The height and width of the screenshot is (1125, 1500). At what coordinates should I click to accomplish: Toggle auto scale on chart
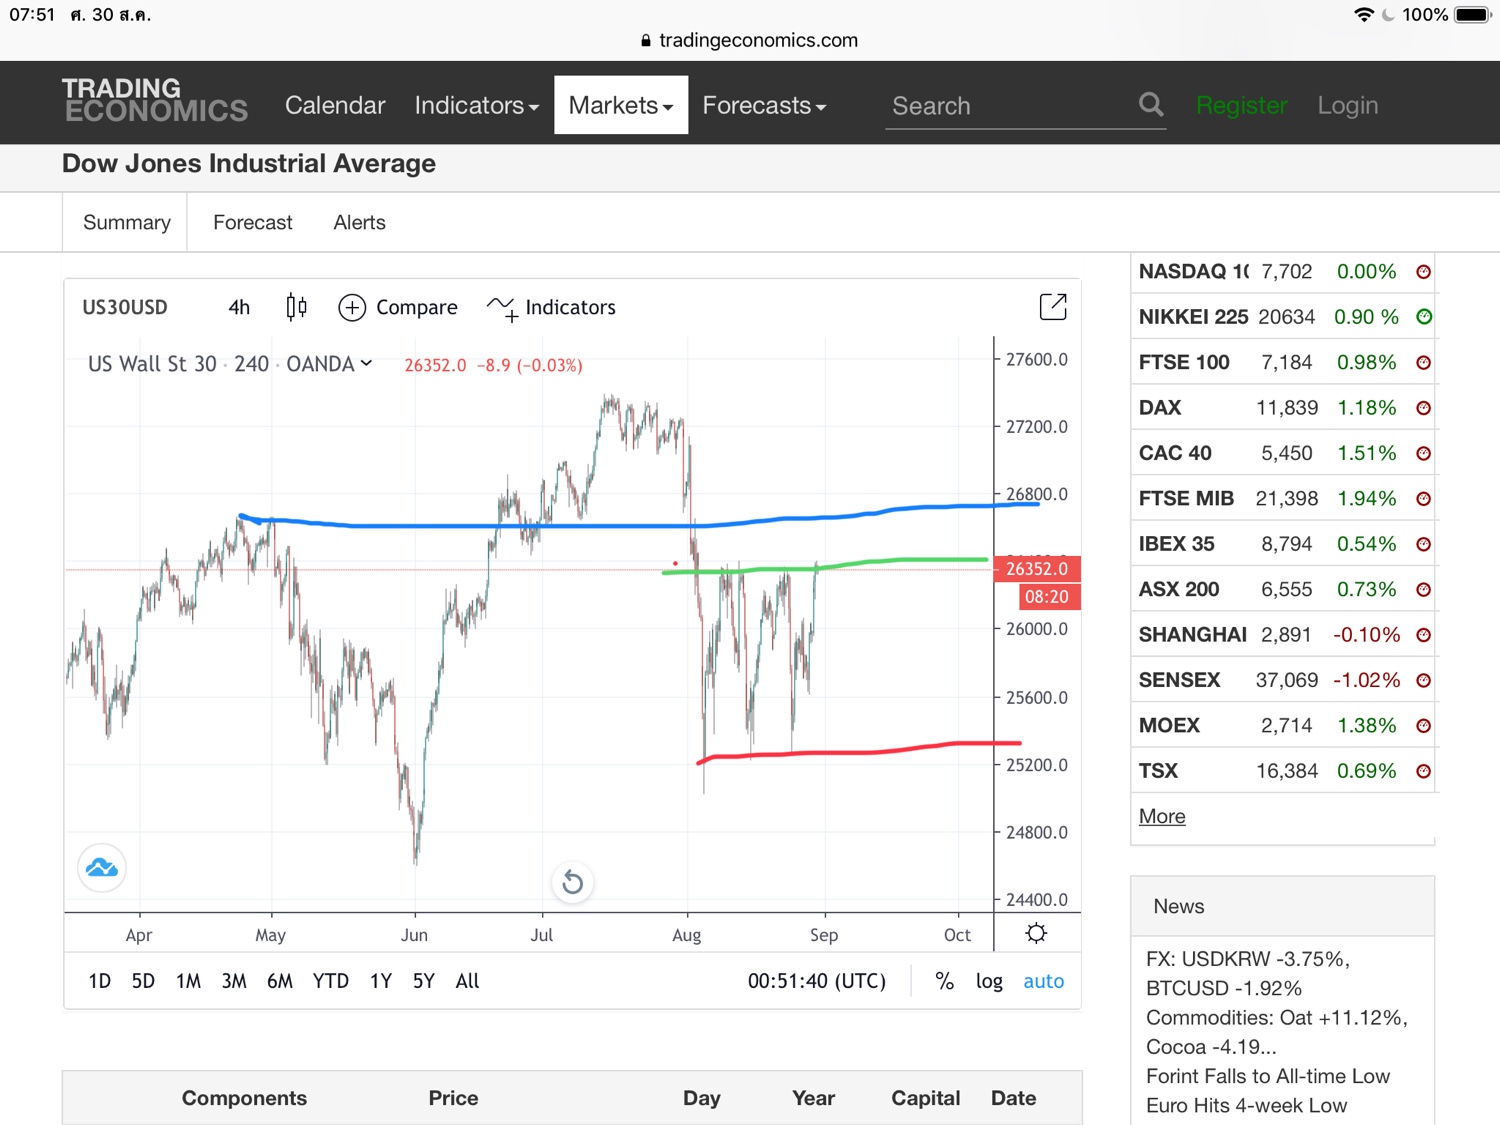click(1043, 981)
